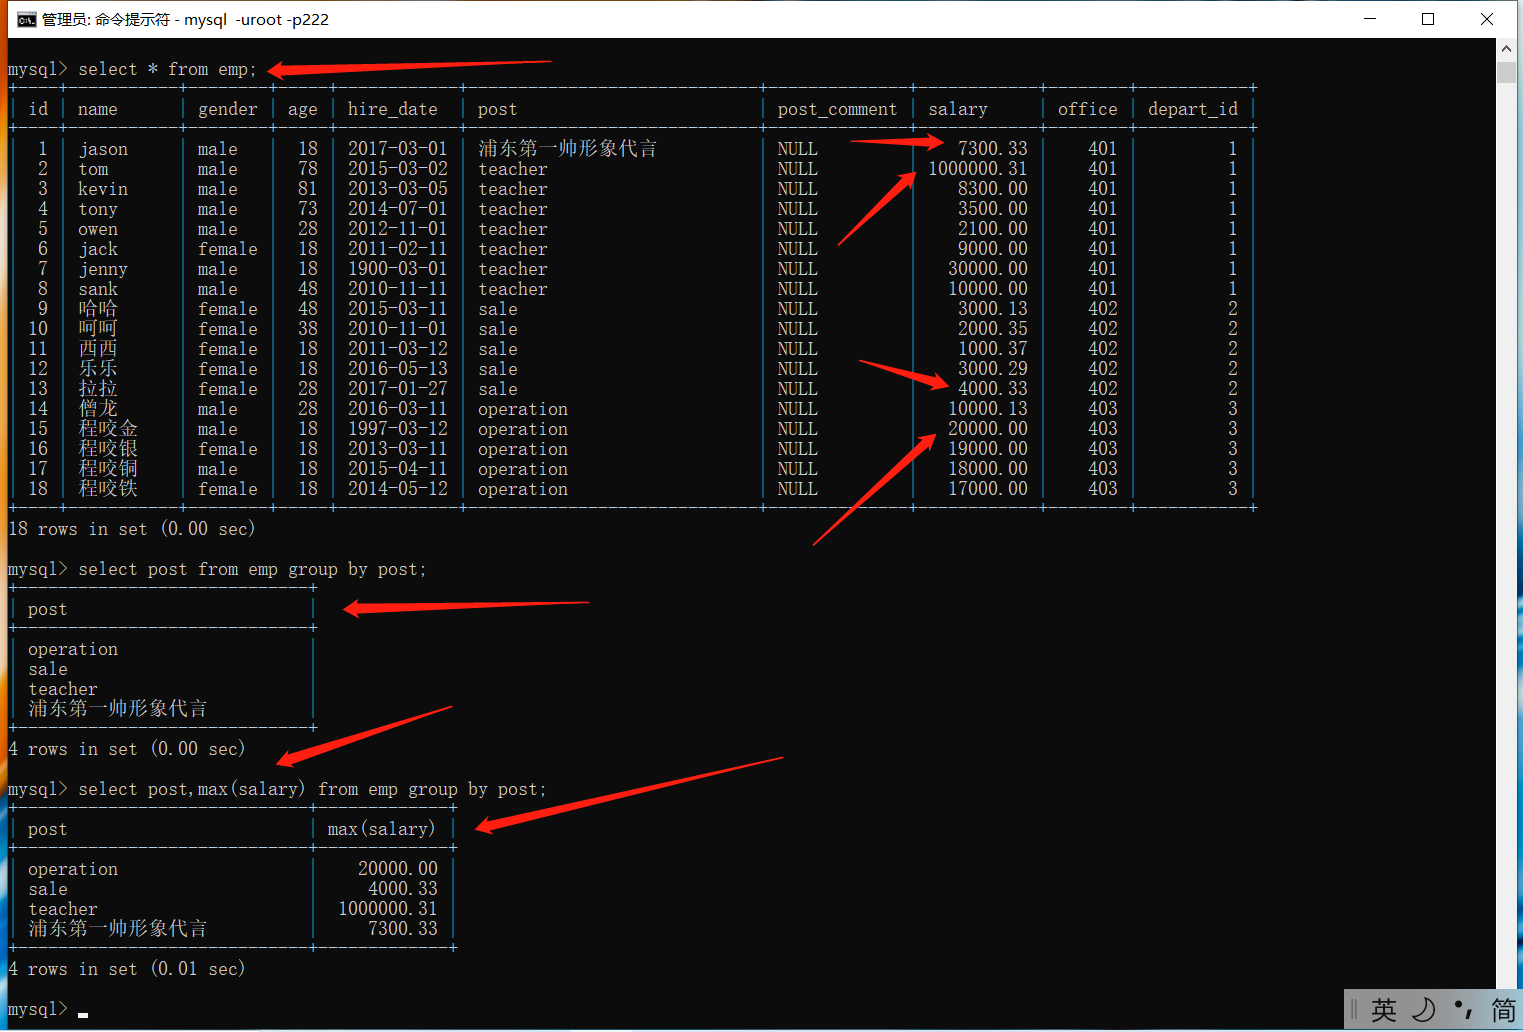Viewport: 1523px width, 1032px height.
Task: Click the vertical scrollbar thumb
Action: point(1506,71)
